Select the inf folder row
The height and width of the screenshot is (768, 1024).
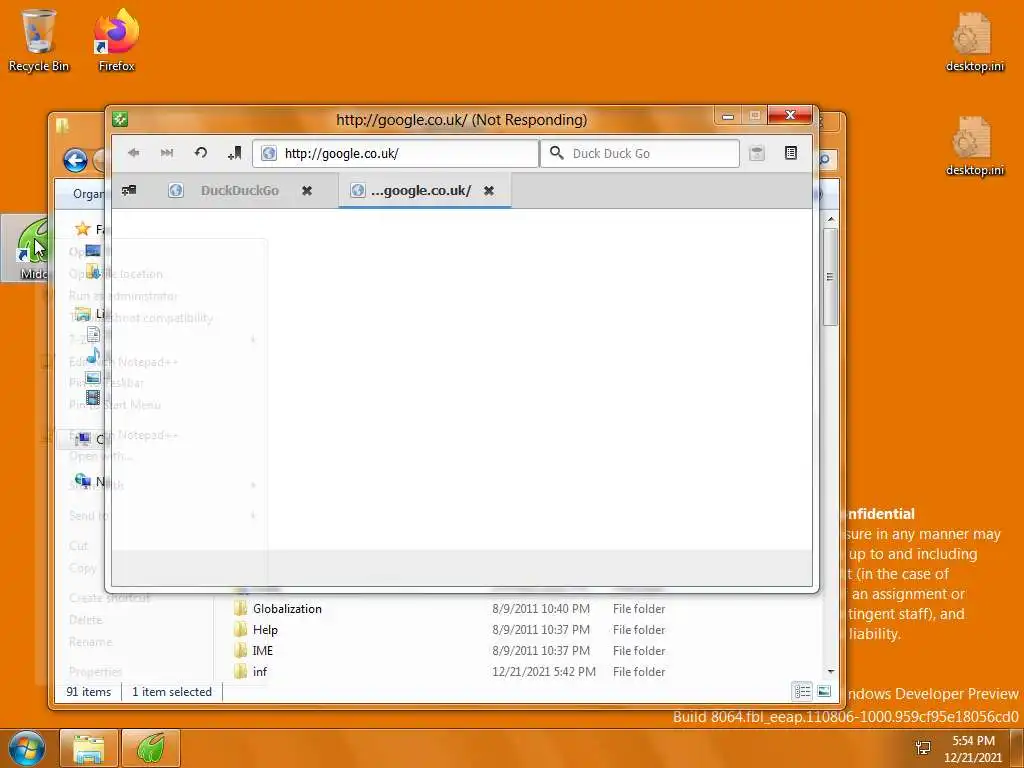point(451,671)
